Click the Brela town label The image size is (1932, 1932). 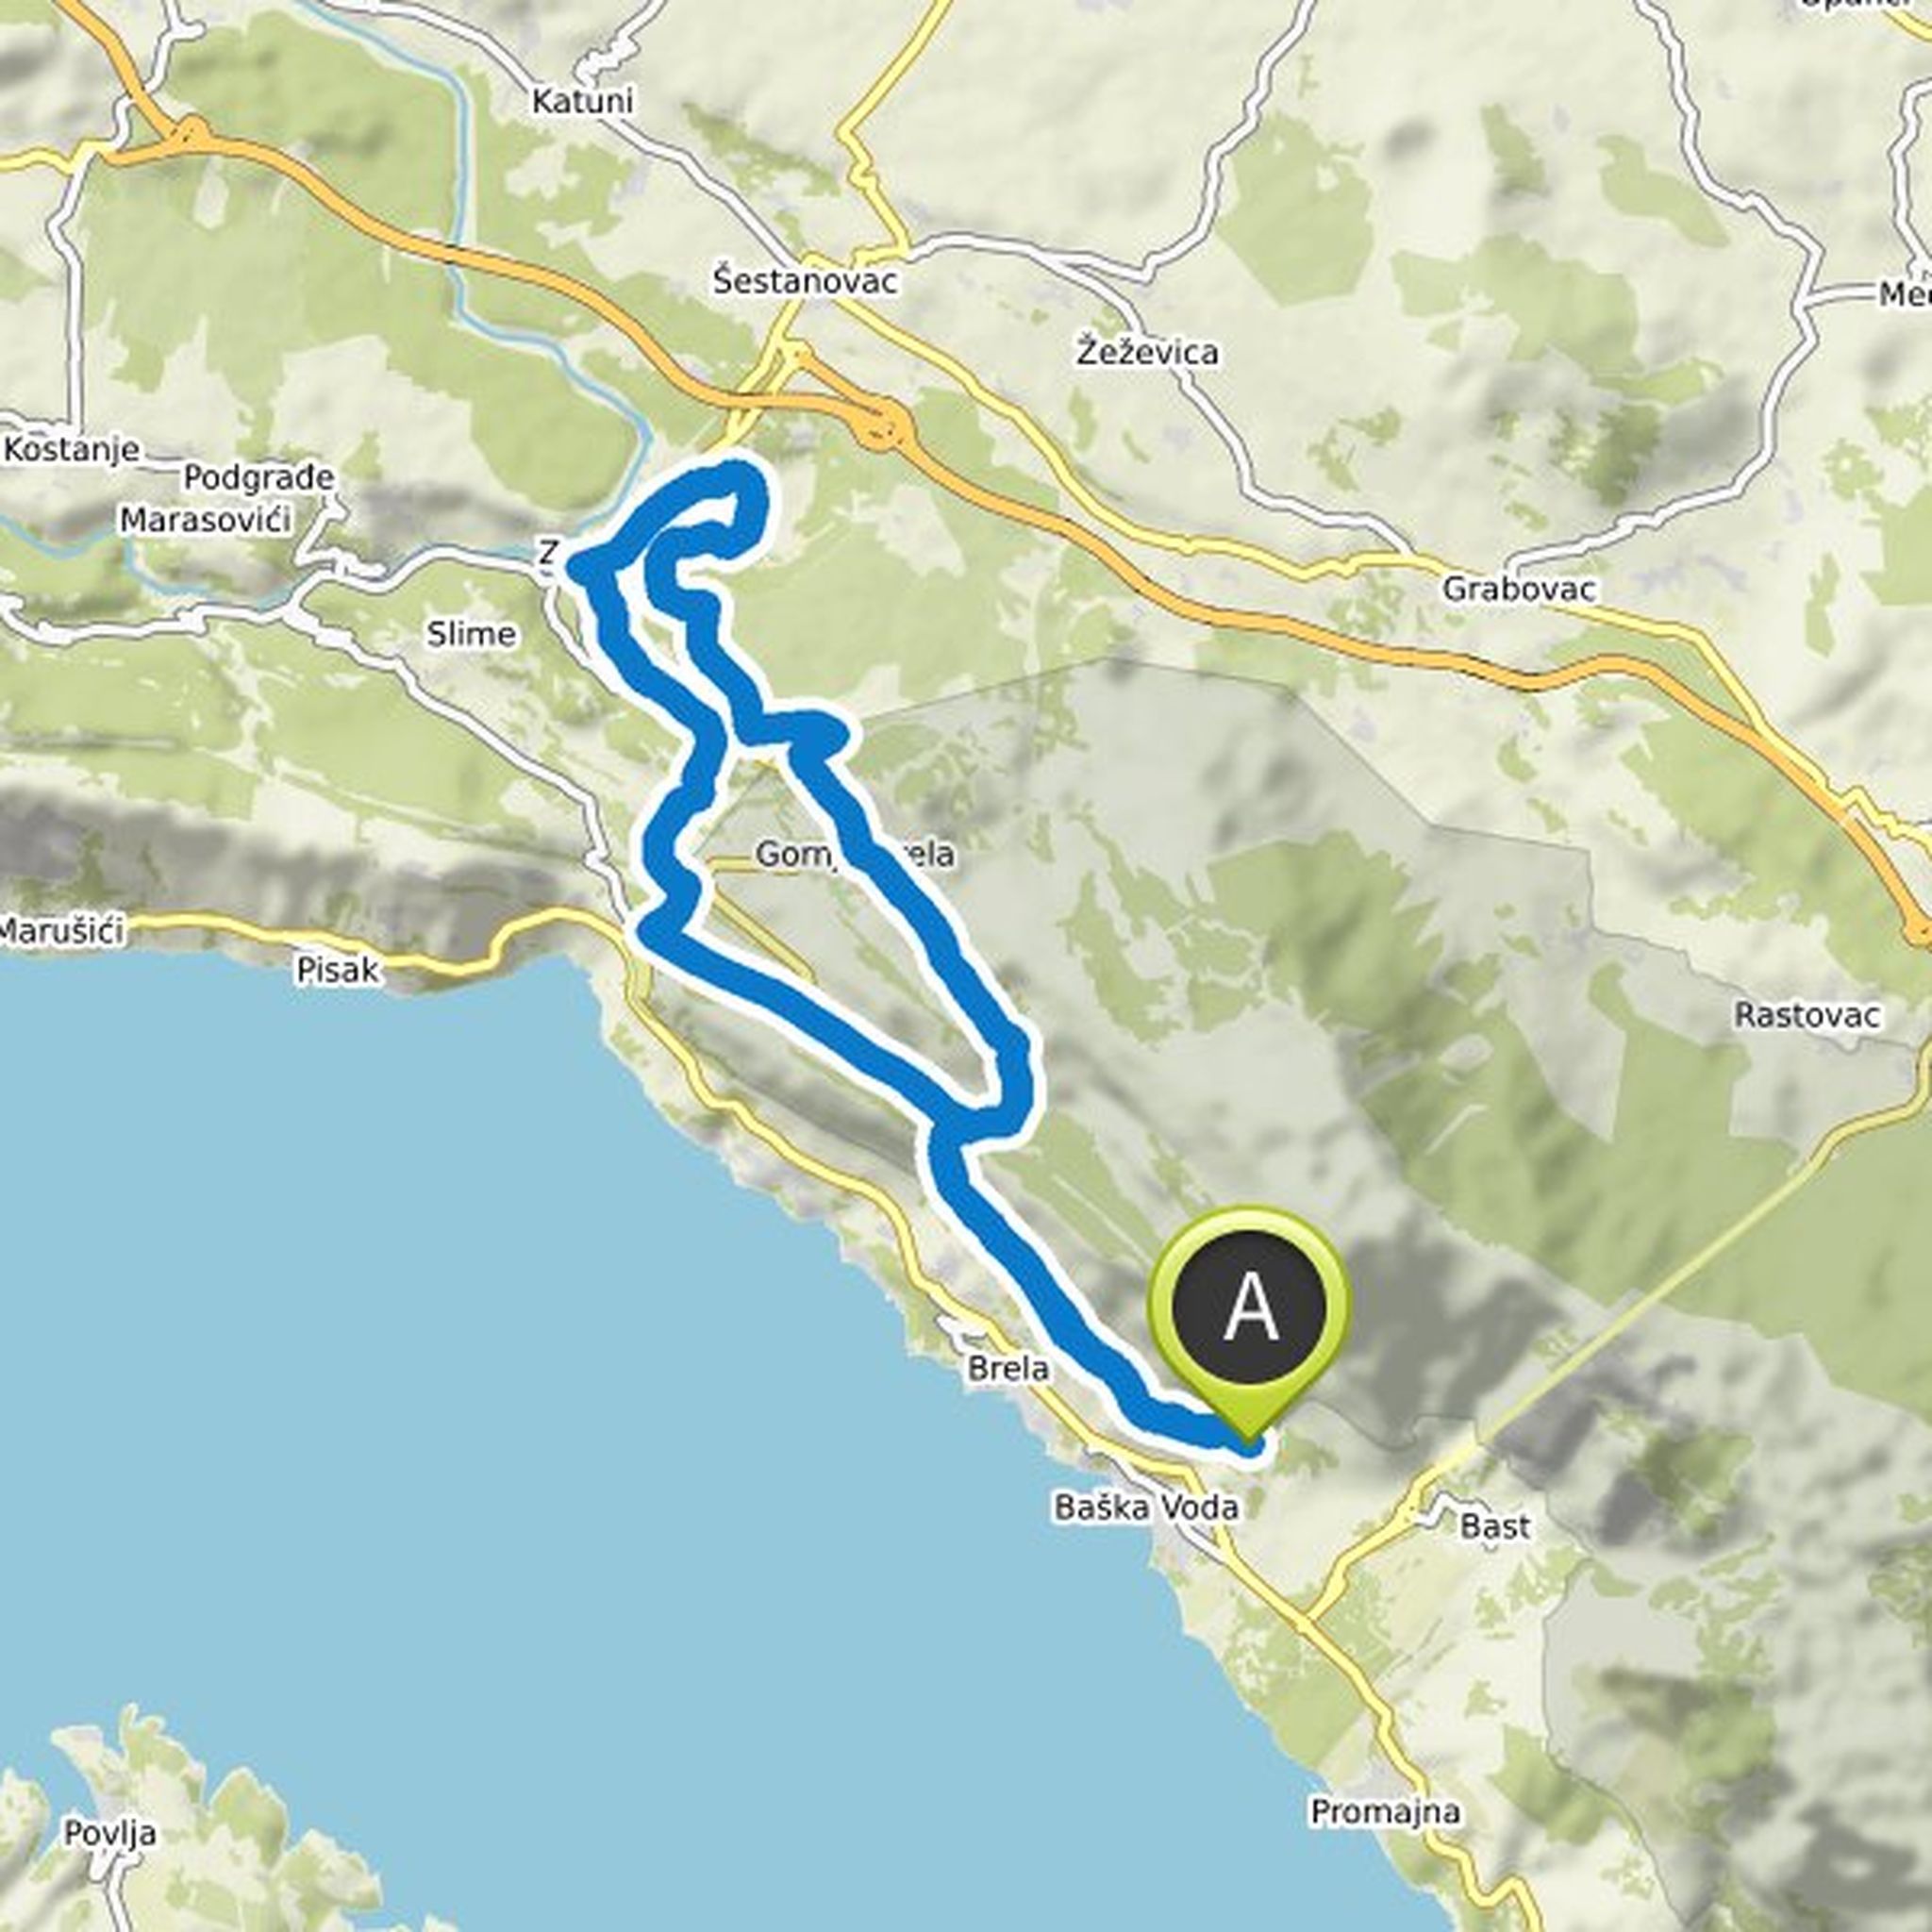click(1008, 1368)
